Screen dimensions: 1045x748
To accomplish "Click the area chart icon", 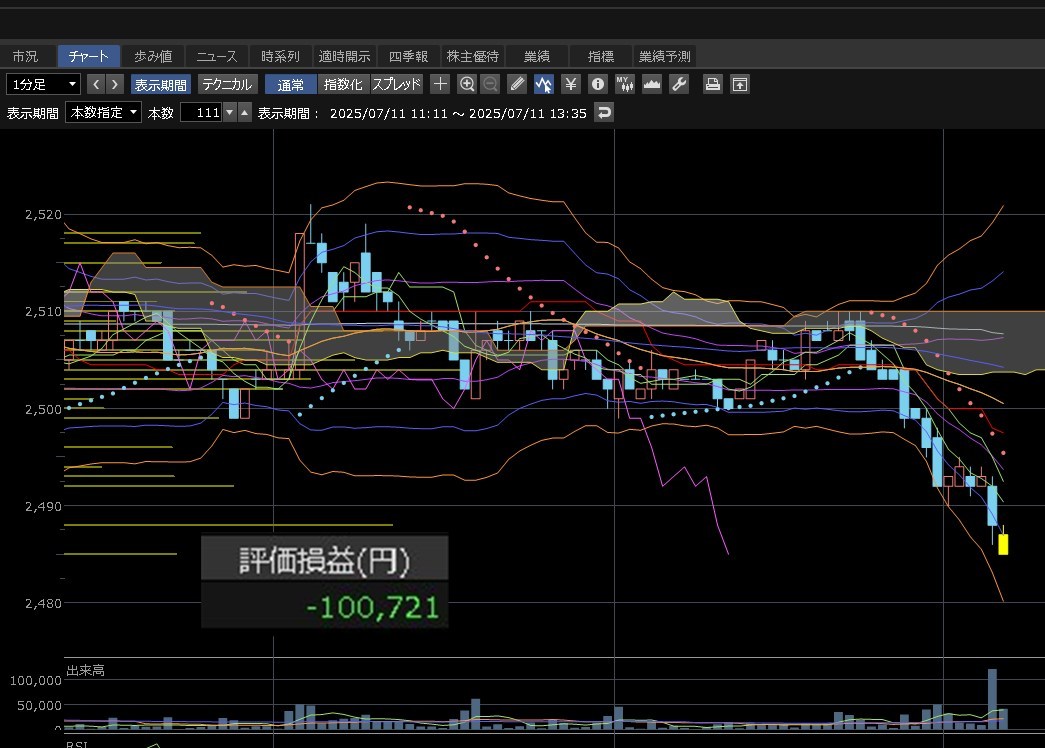I will [x=652, y=84].
